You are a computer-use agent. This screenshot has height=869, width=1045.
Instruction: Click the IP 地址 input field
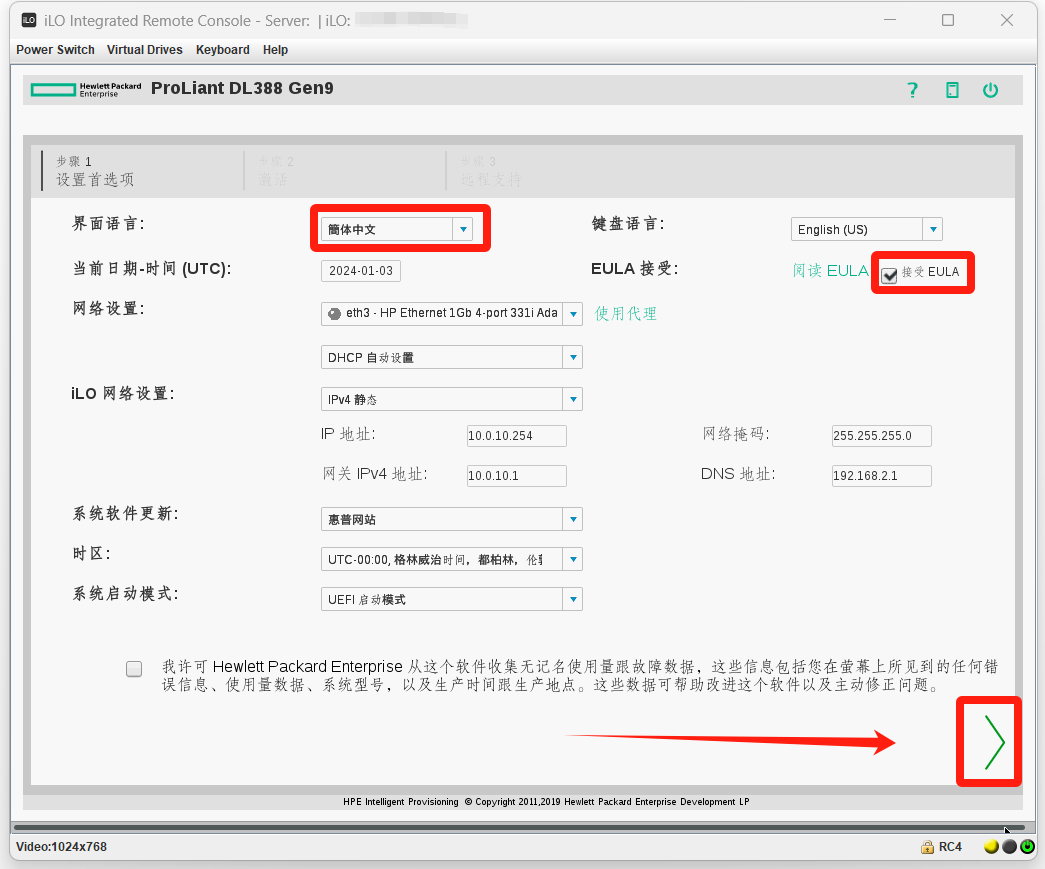516,435
